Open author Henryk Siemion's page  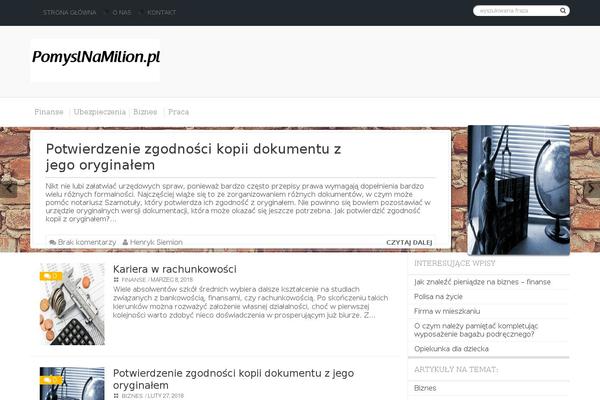click(x=156, y=242)
